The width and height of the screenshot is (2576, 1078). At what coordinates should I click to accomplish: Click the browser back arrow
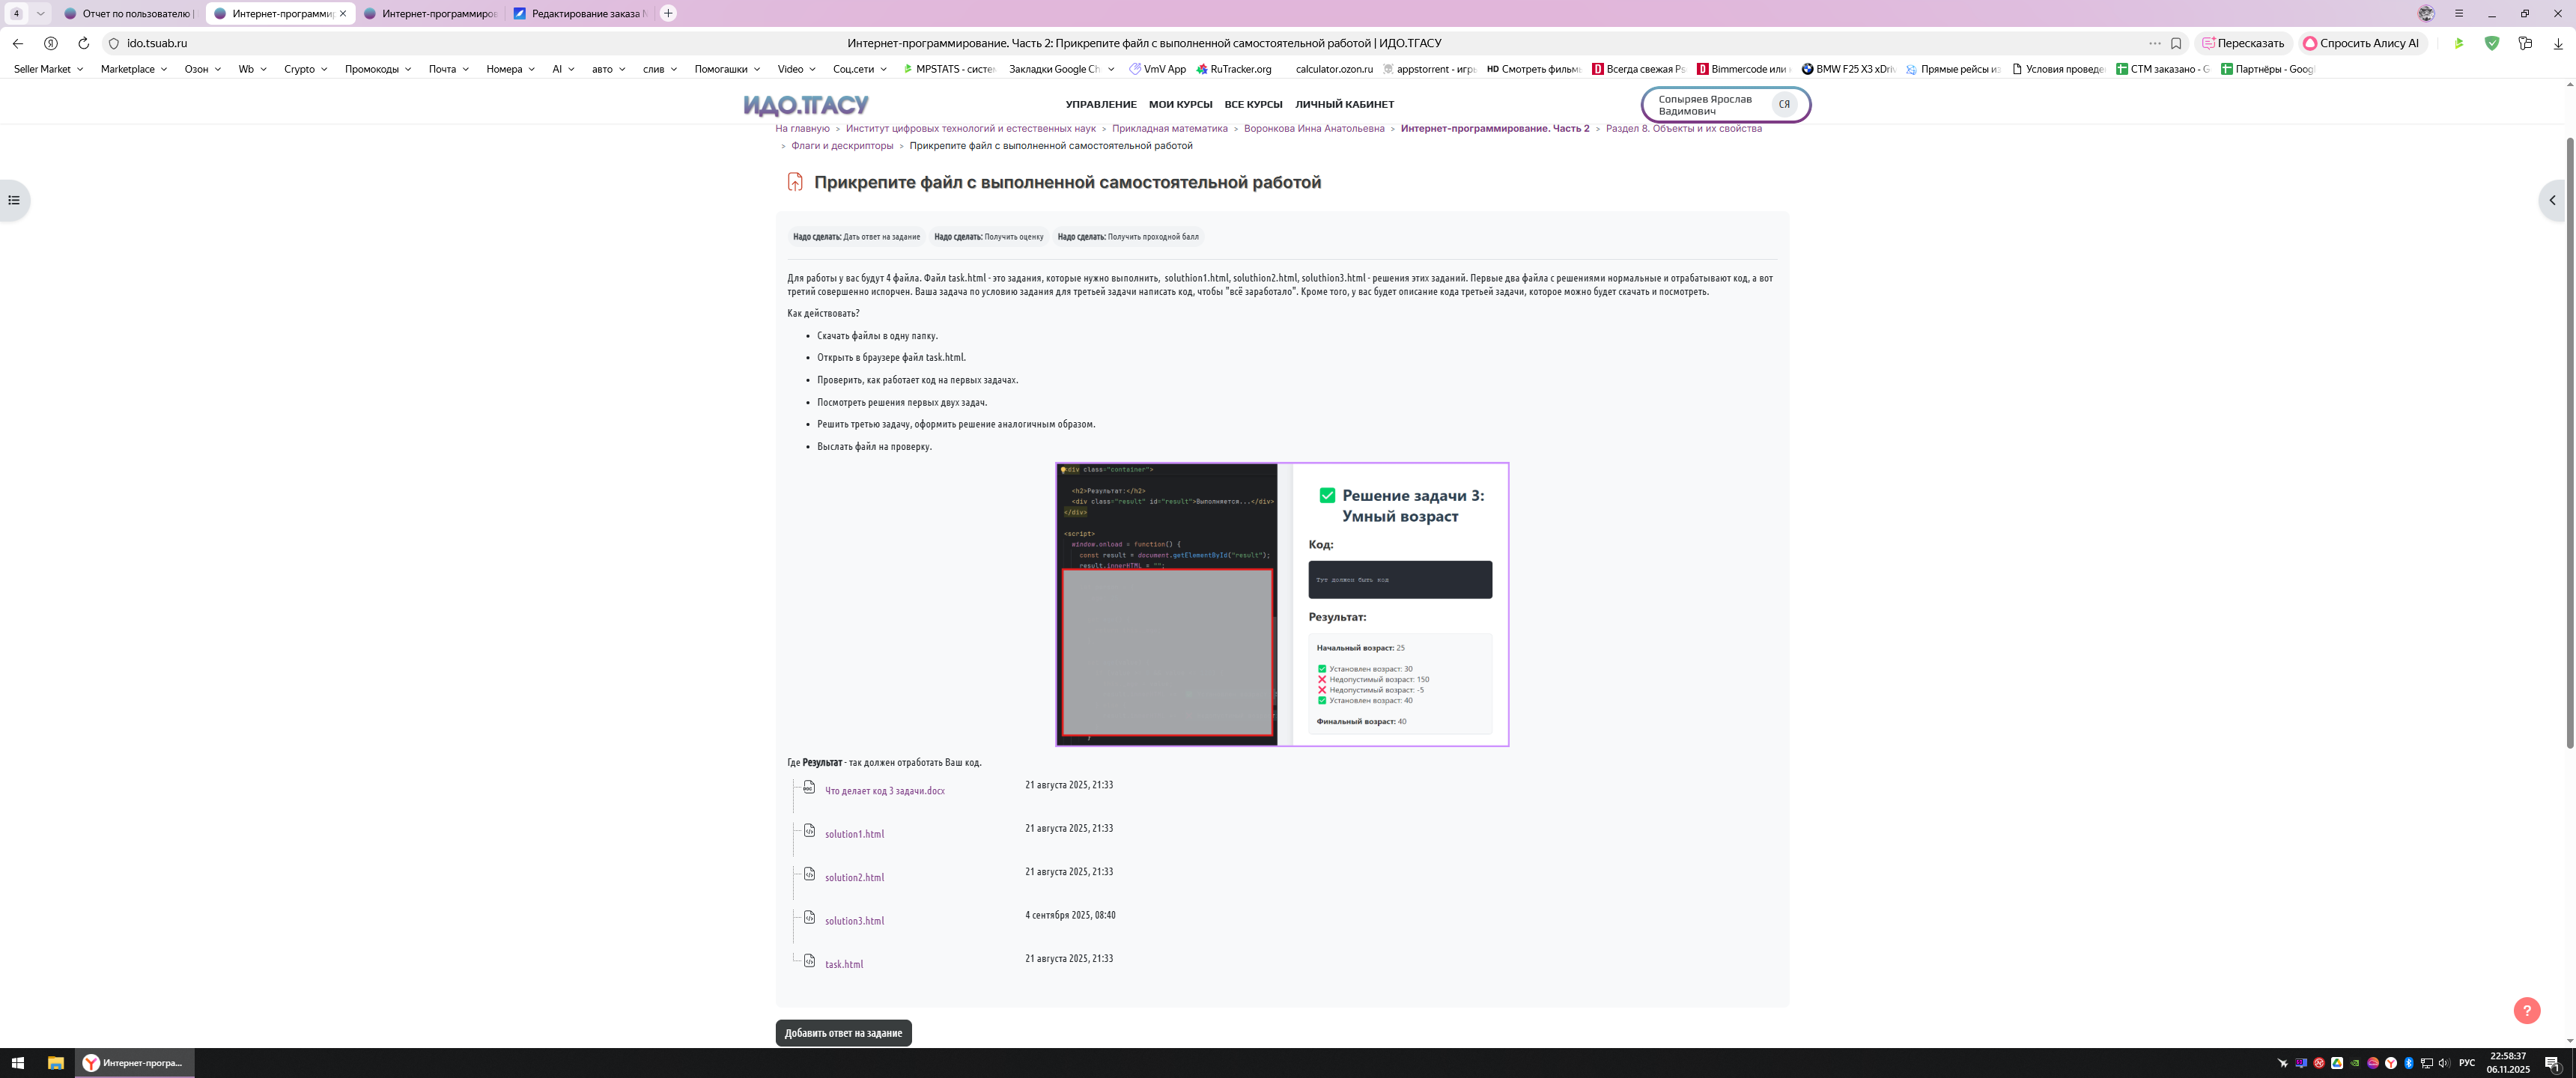18,43
